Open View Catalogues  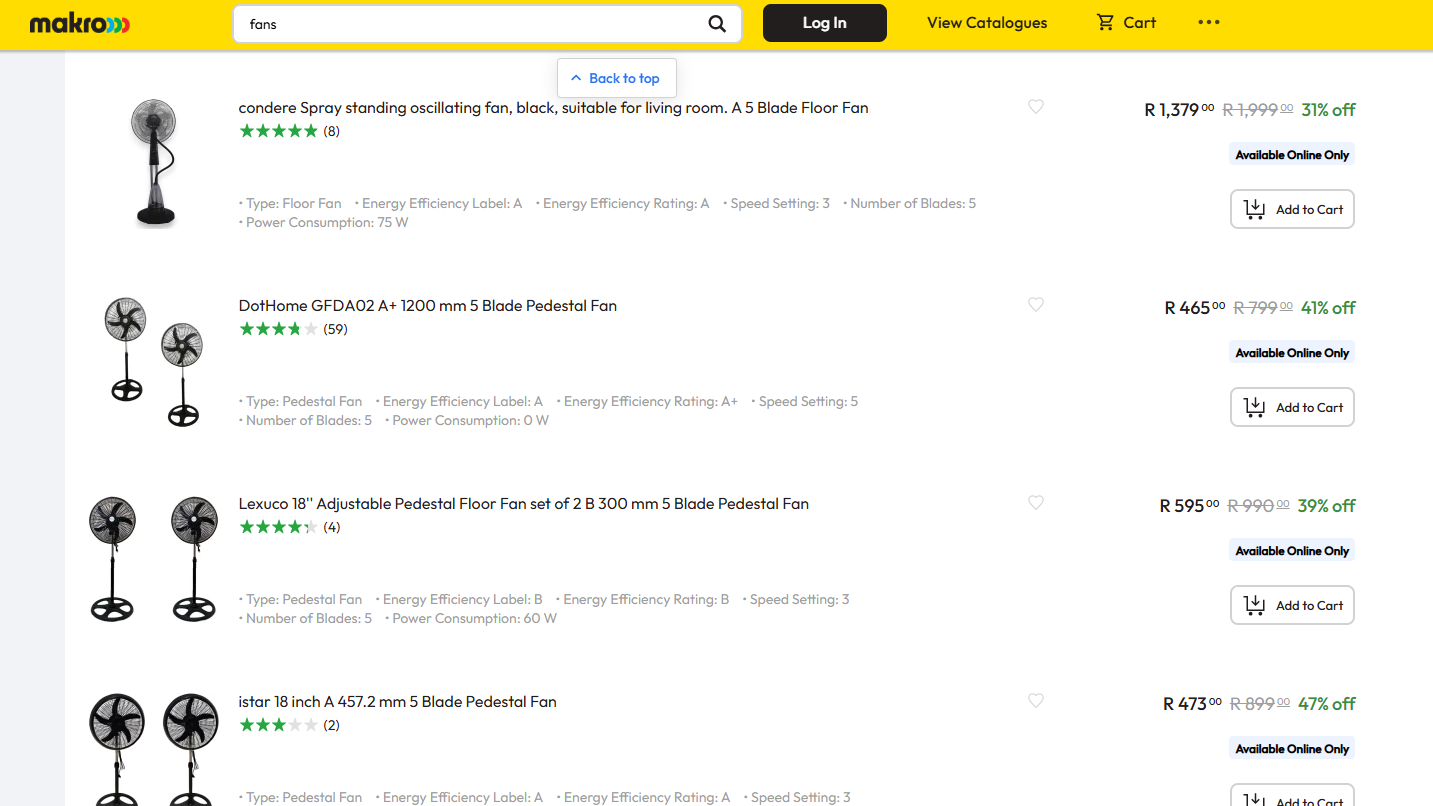tap(987, 23)
